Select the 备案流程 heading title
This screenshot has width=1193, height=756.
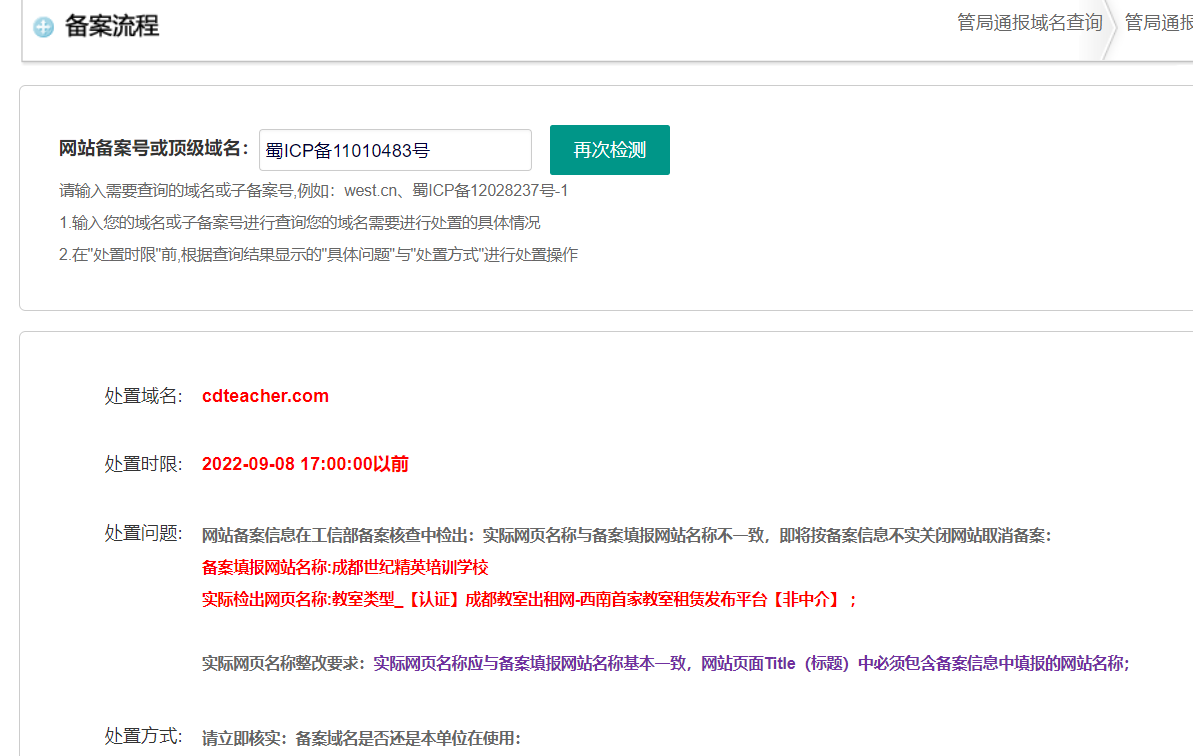click(x=111, y=26)
